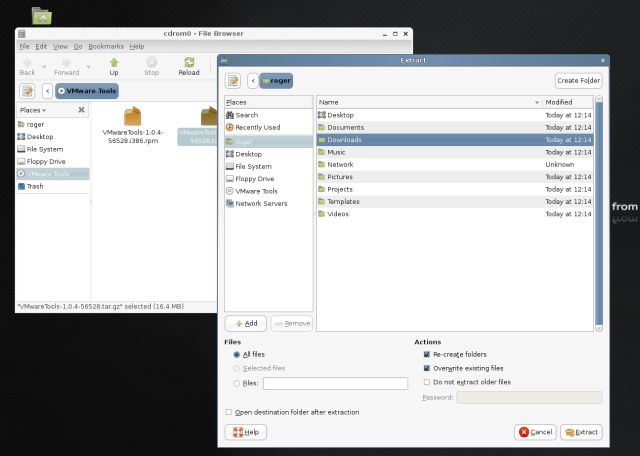This screenshot has height=456, width=640.
Task: Click the VMware Tools path button in File Browser
Action: click(x=87, y=91)
